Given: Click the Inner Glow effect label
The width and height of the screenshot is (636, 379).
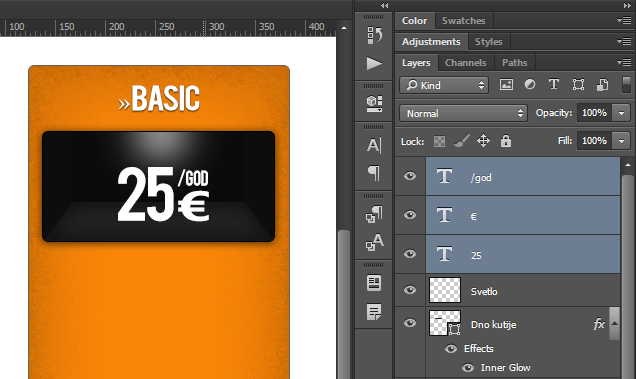Looking at the screenshot, I should [505, 368].
